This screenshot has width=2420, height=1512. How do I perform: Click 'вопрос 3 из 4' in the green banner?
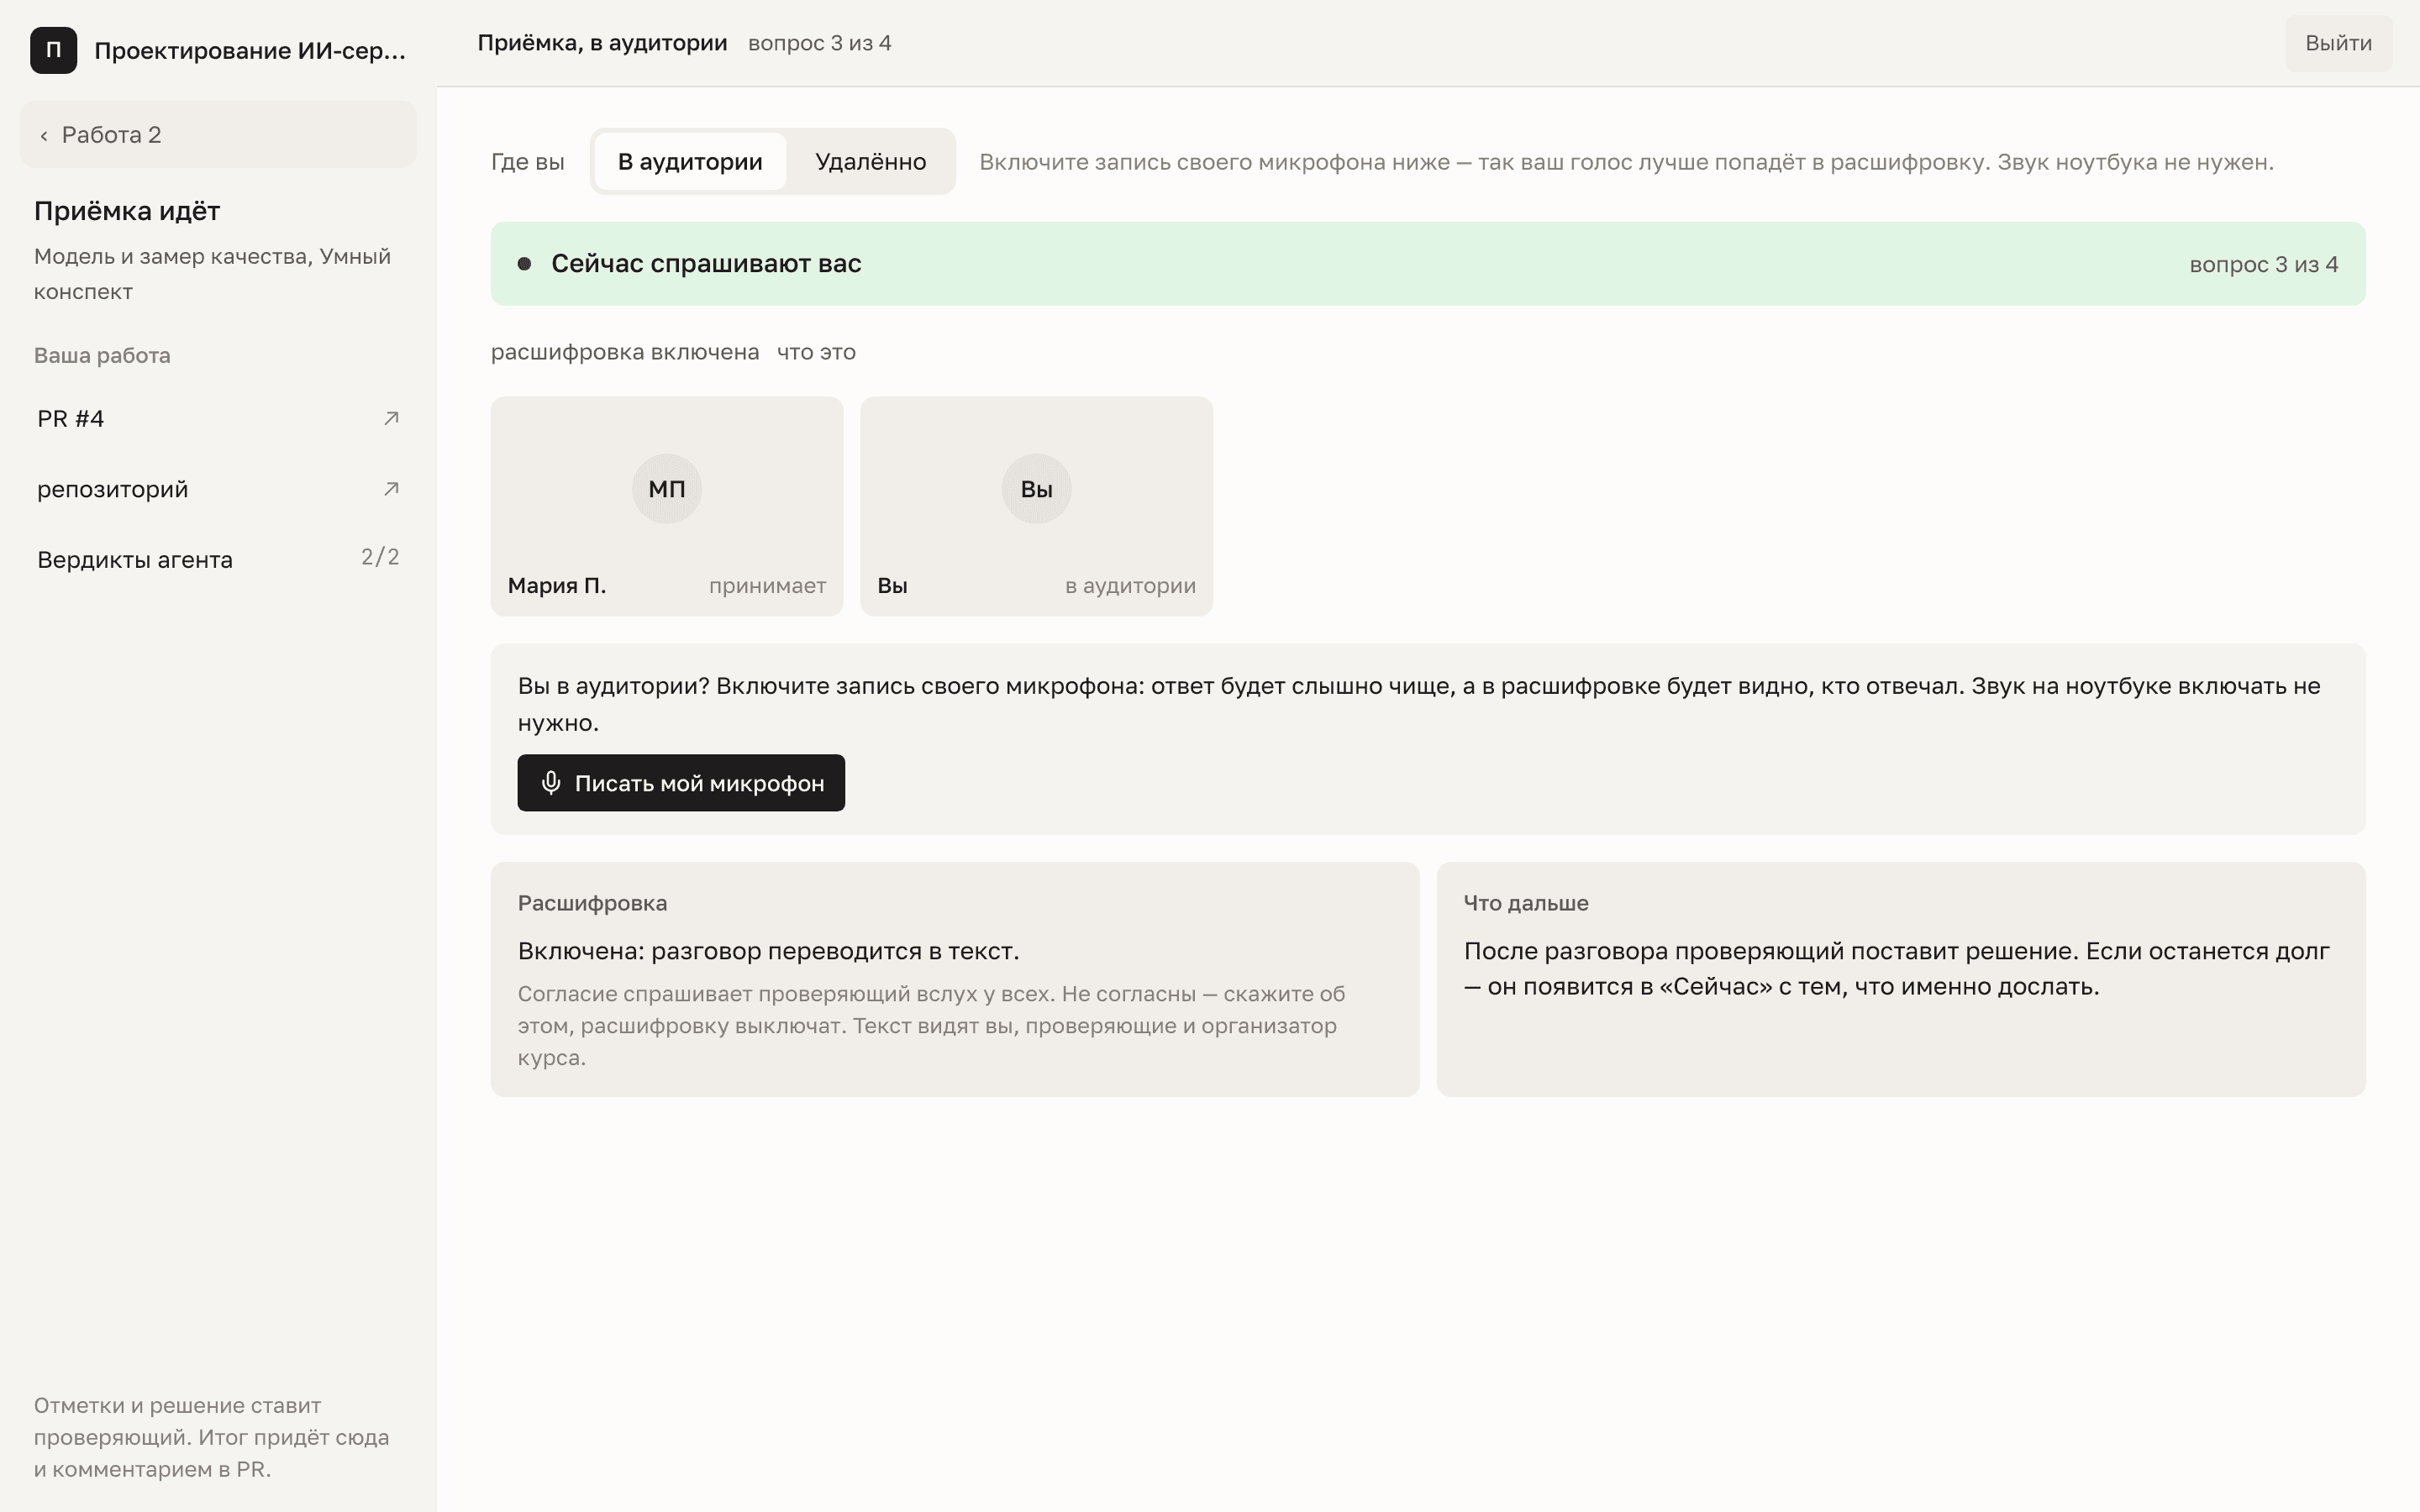2263,265
